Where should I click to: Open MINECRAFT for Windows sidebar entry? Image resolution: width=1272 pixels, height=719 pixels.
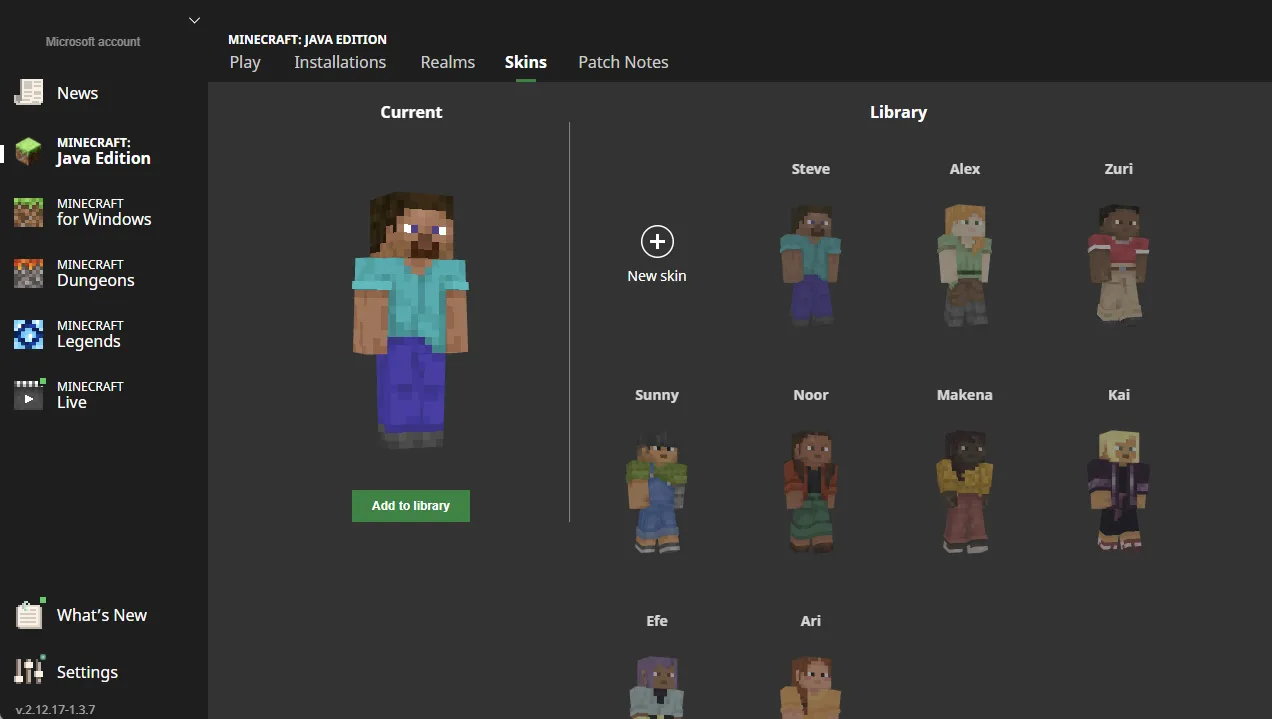point(104,212)
